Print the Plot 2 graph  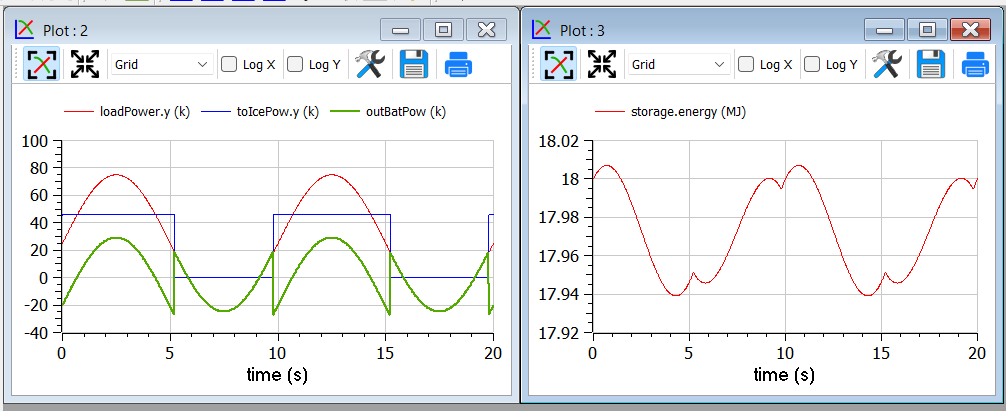(x=458, y=65)
